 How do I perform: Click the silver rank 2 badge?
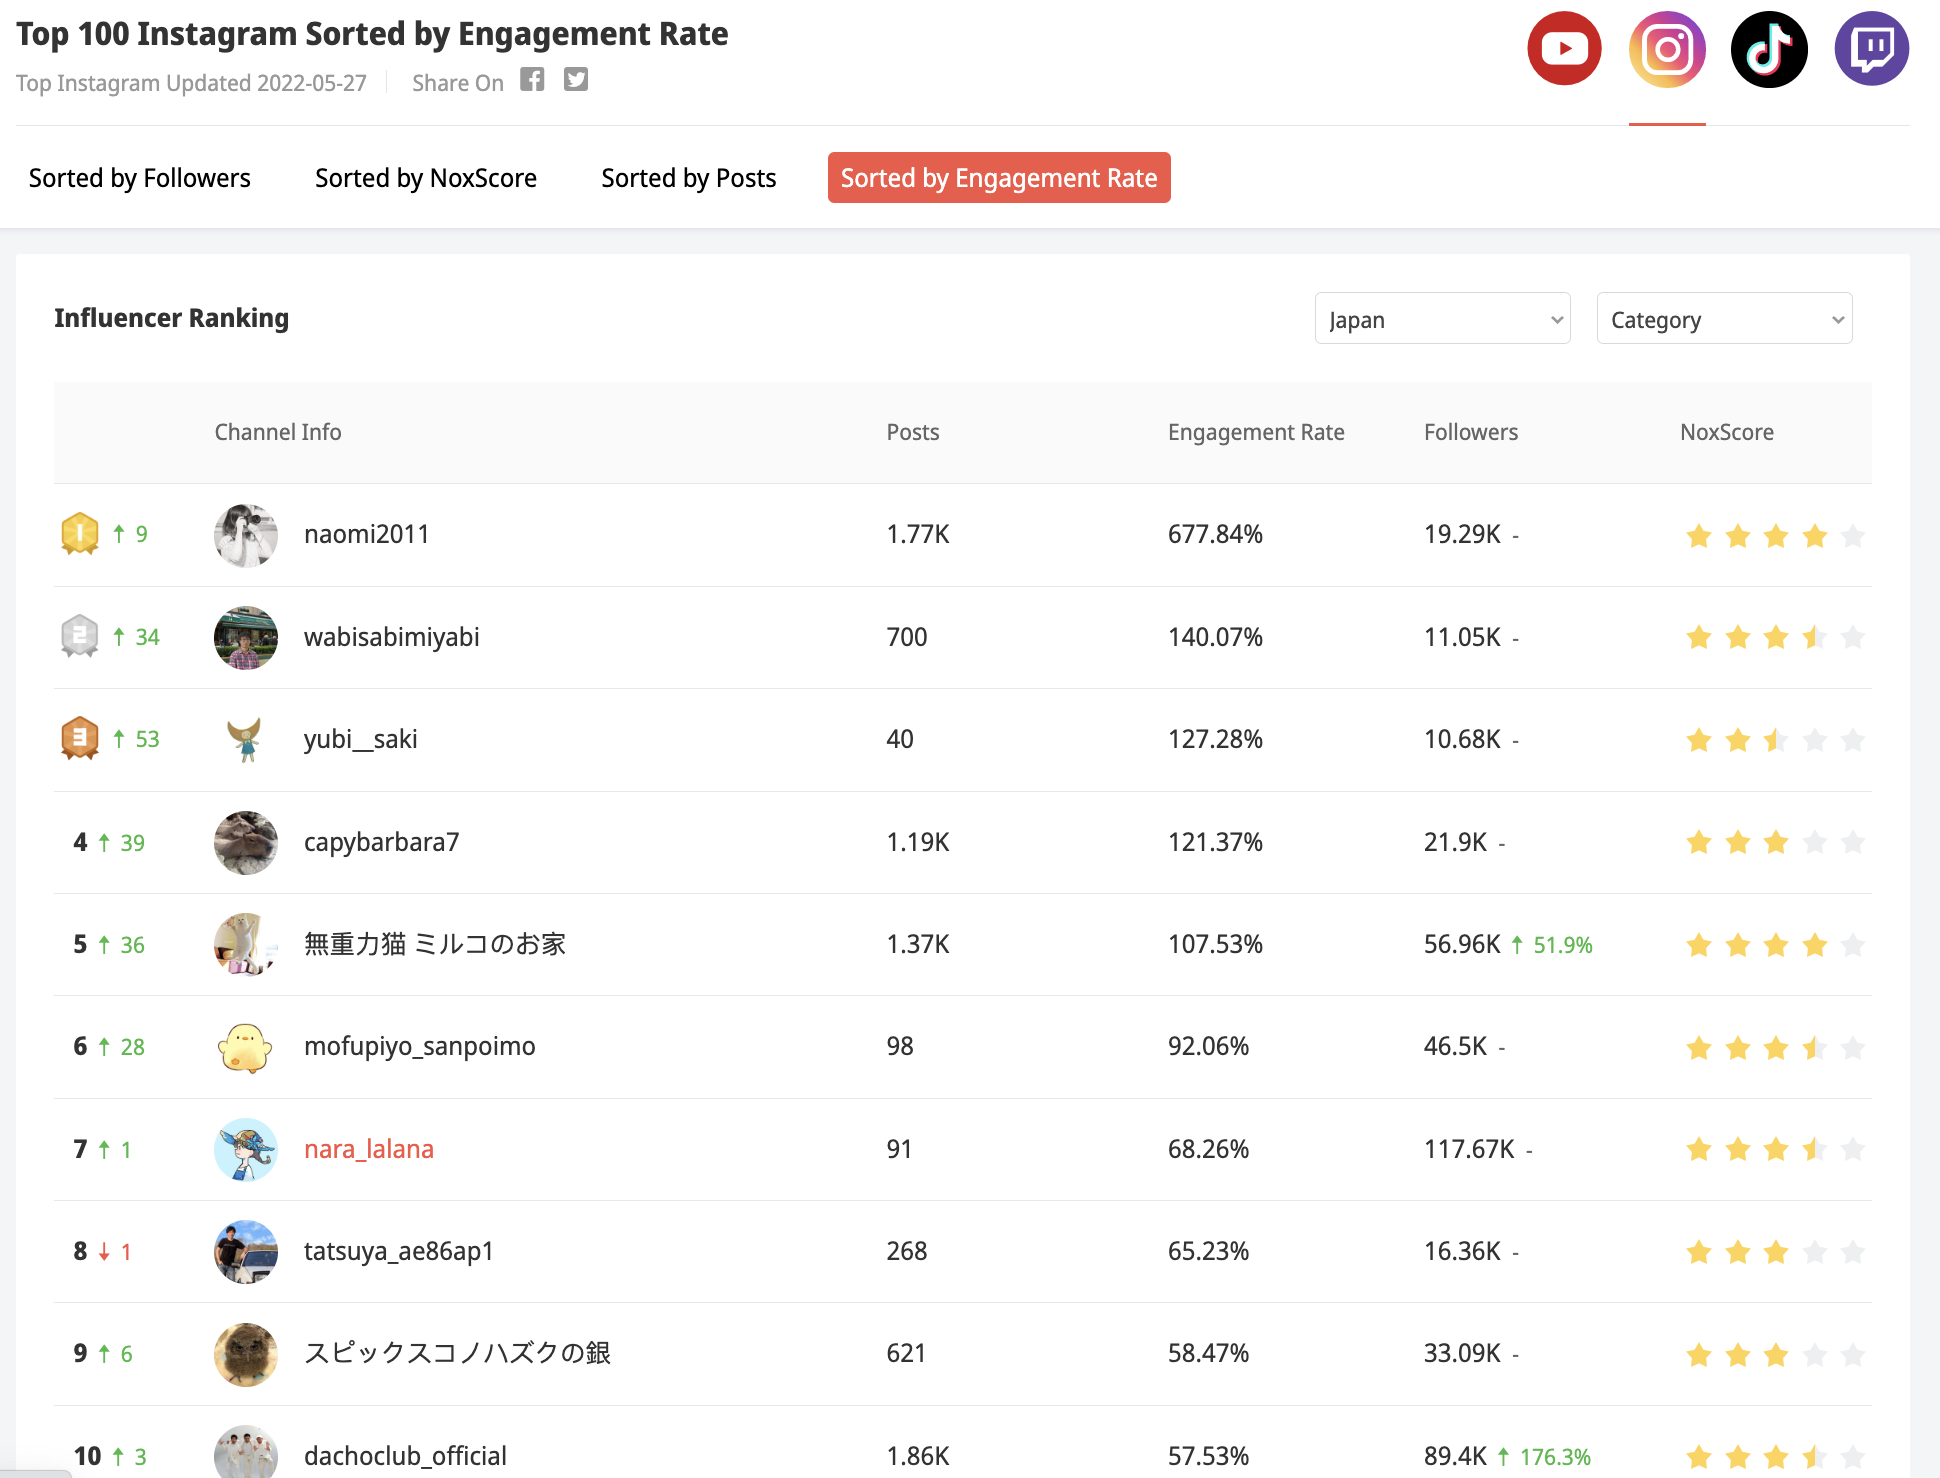click(x=80, y=636)
